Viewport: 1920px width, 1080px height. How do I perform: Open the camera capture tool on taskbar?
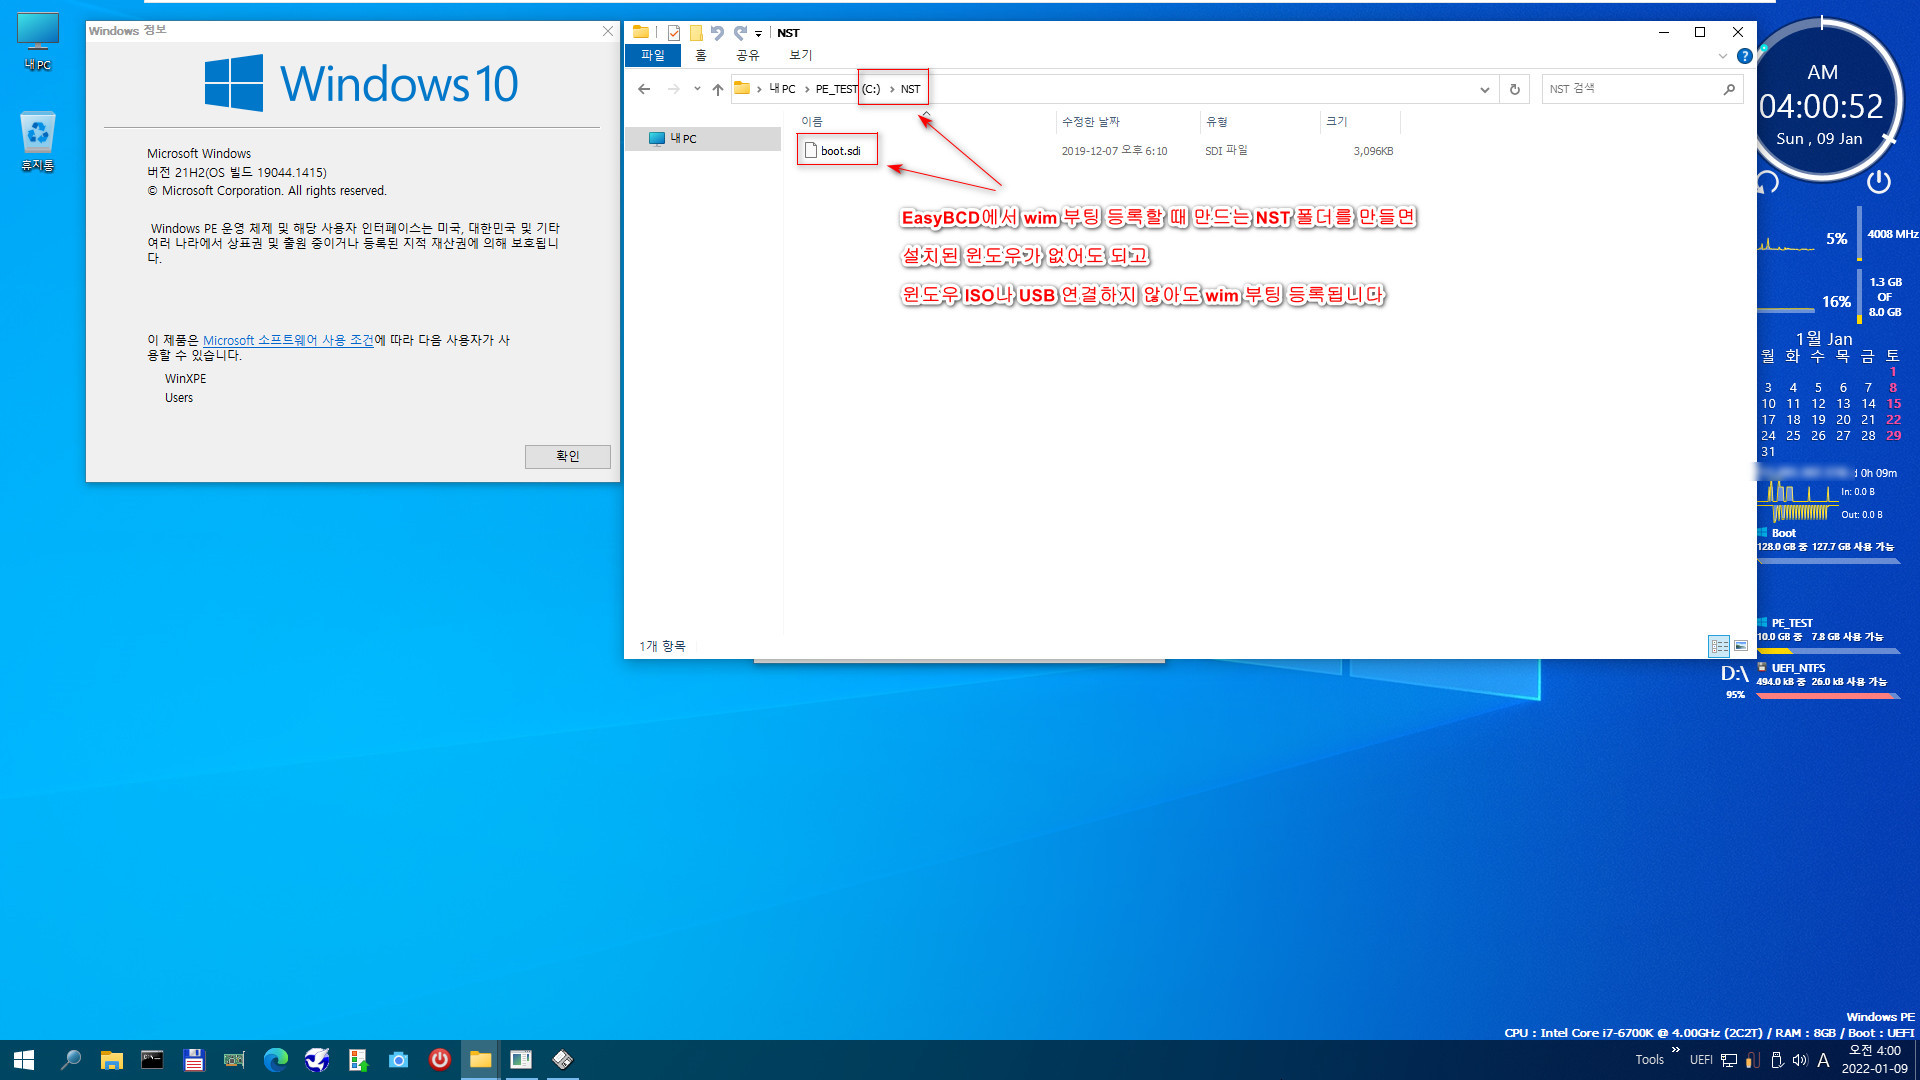[x=398, y=1060]
